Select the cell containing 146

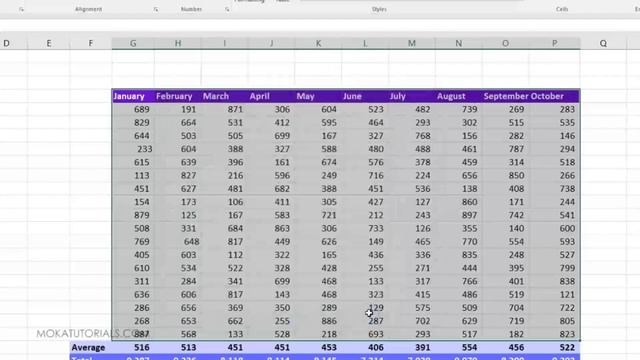pos(554,136)
